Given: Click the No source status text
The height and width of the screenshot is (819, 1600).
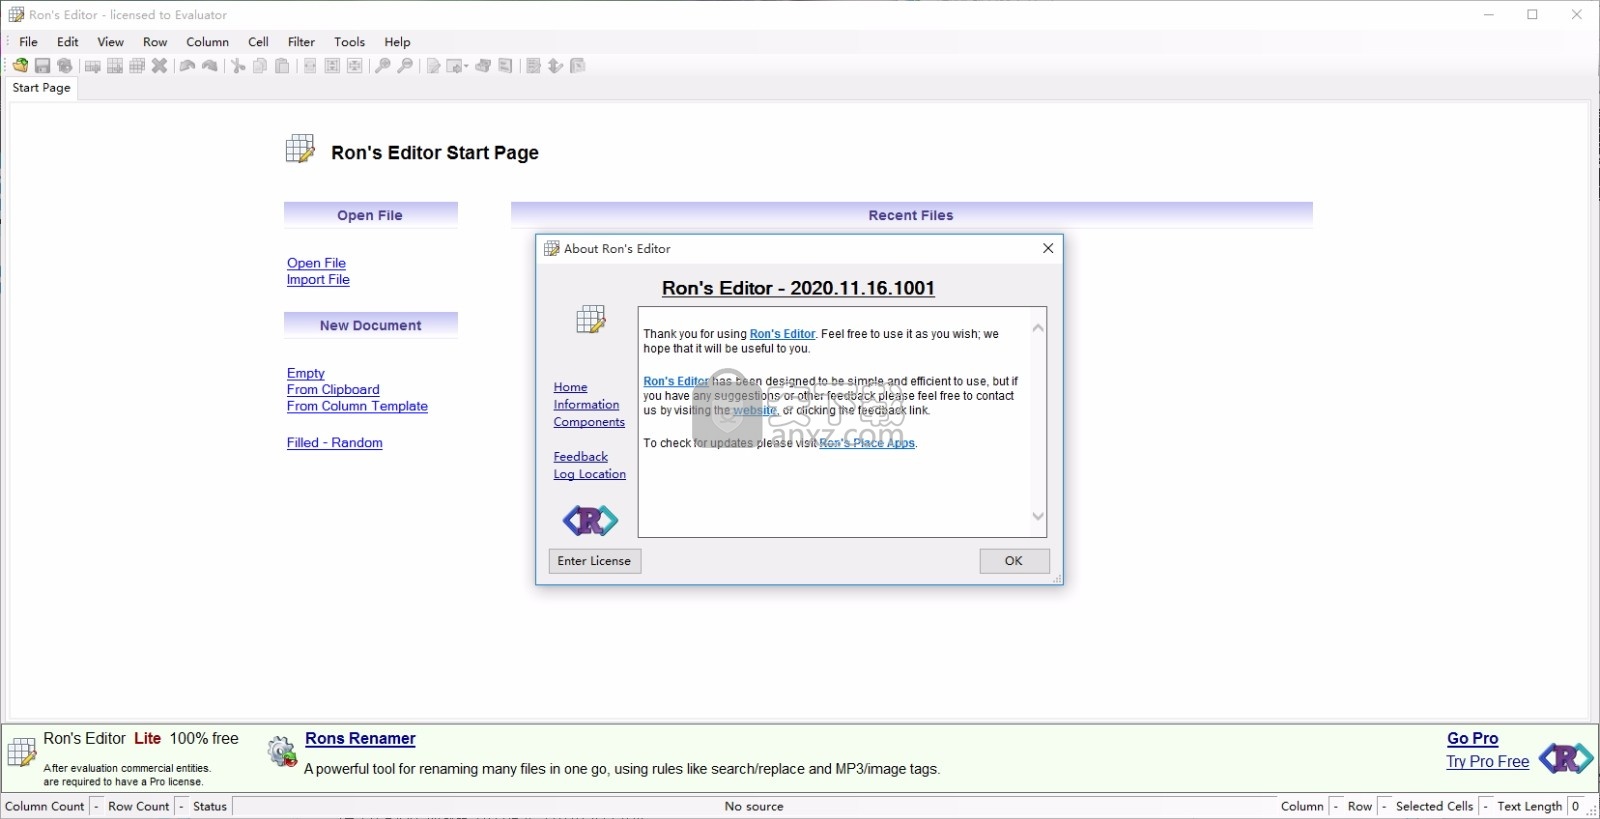Looking at the screenshot, I should click(x=754, y=807).
